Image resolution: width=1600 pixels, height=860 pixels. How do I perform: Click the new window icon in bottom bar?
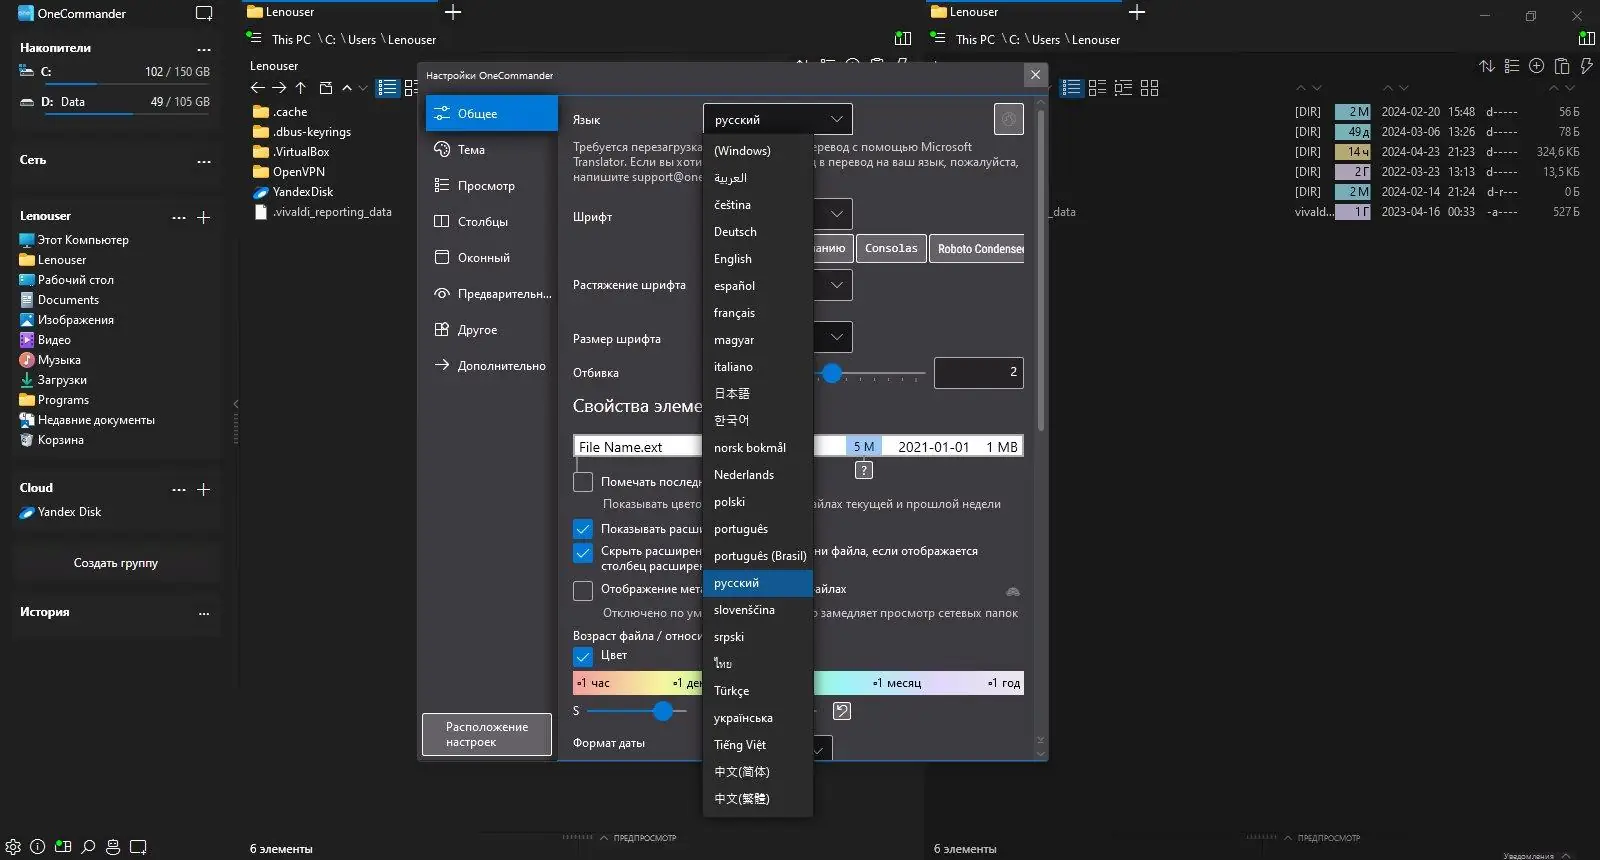[138, 847]
